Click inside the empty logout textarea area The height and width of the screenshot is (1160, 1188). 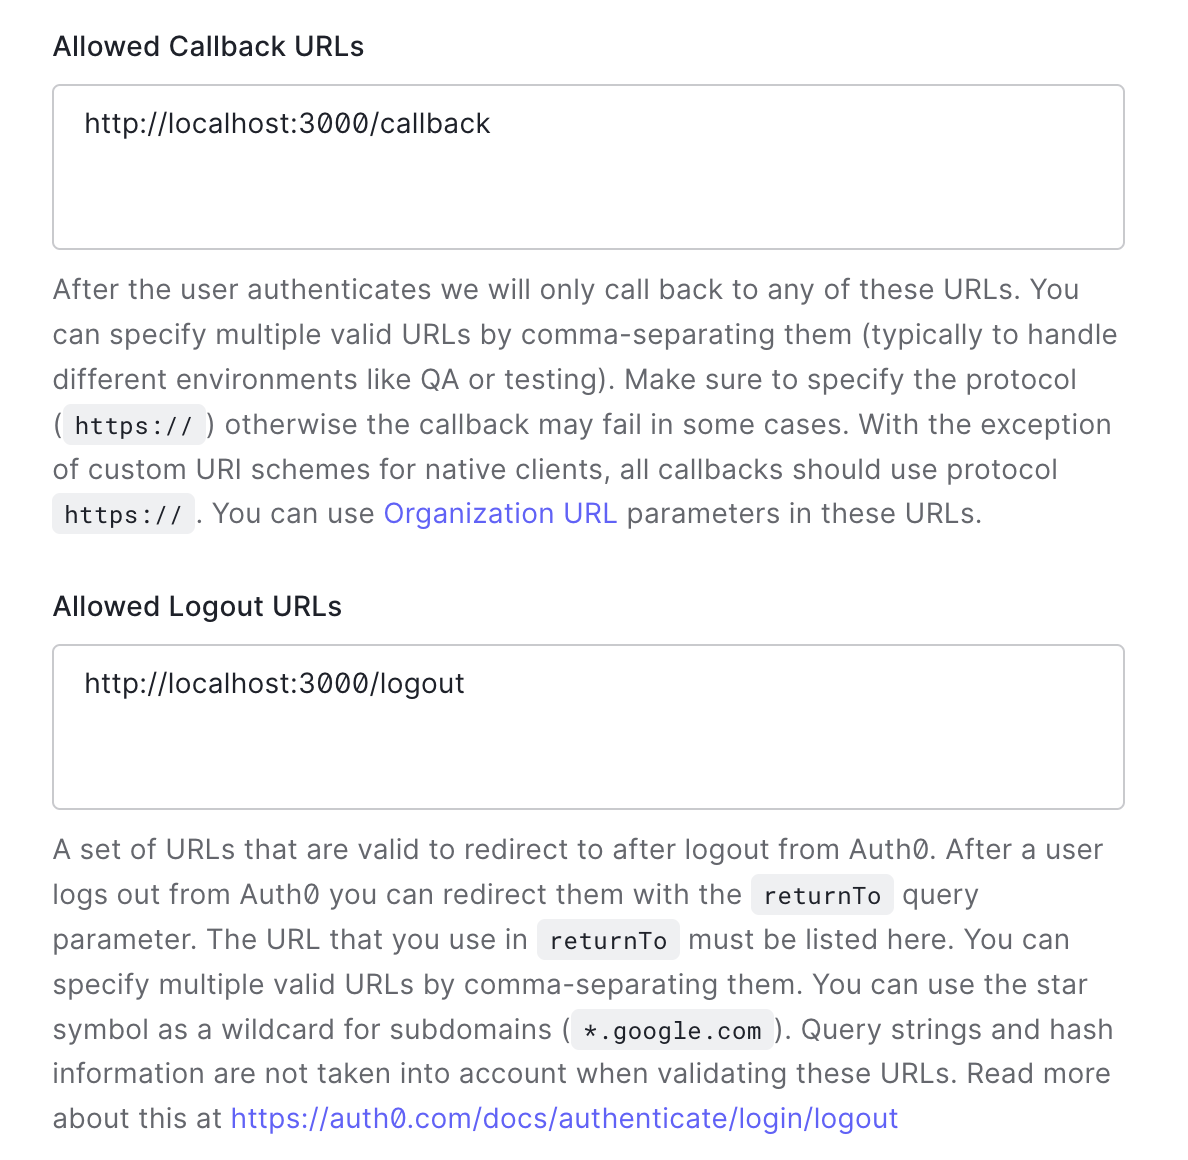[x=588, y=760]
